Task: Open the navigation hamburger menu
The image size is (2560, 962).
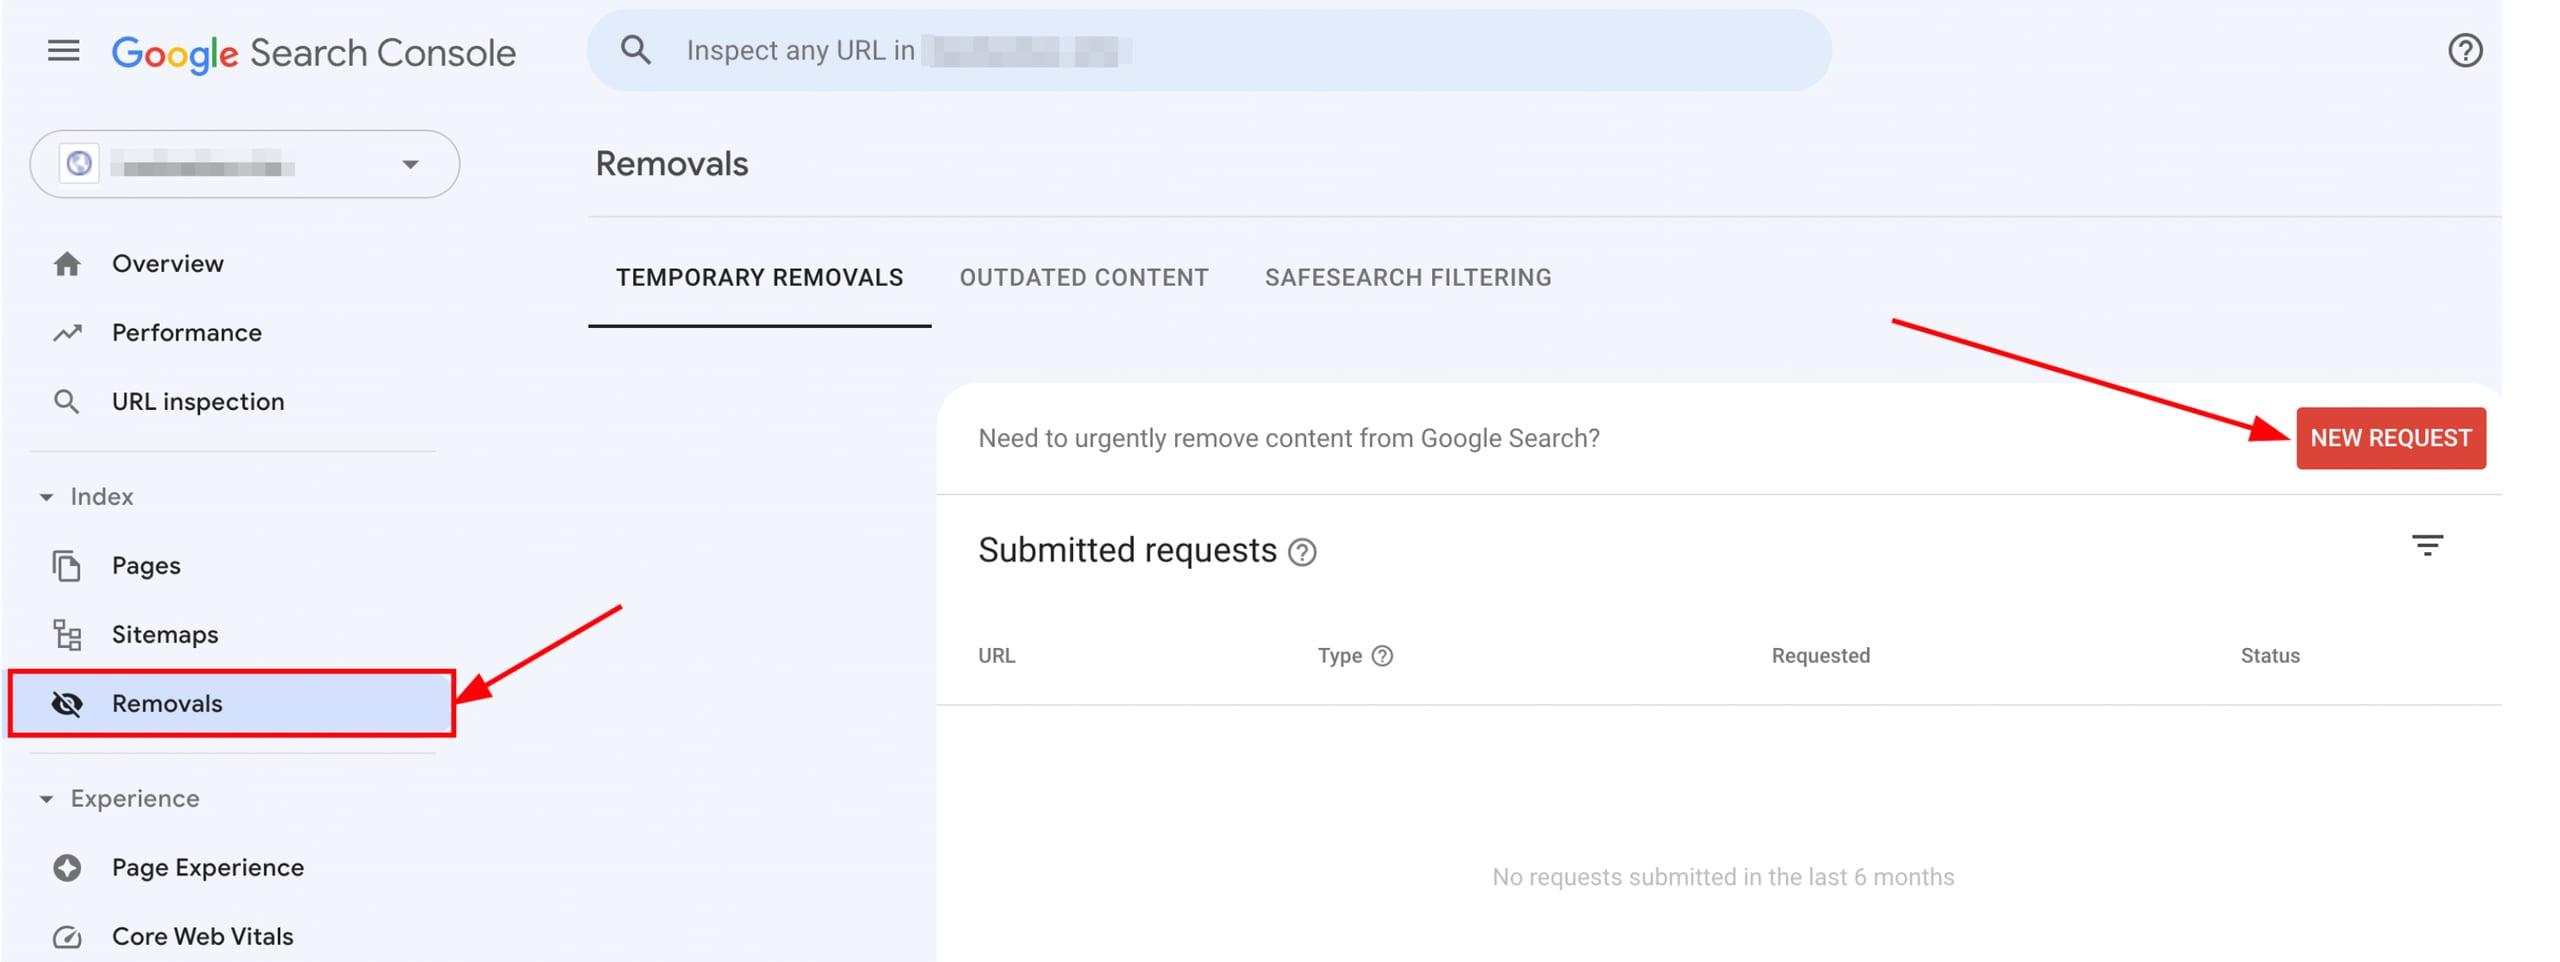Action: point(63,51)
